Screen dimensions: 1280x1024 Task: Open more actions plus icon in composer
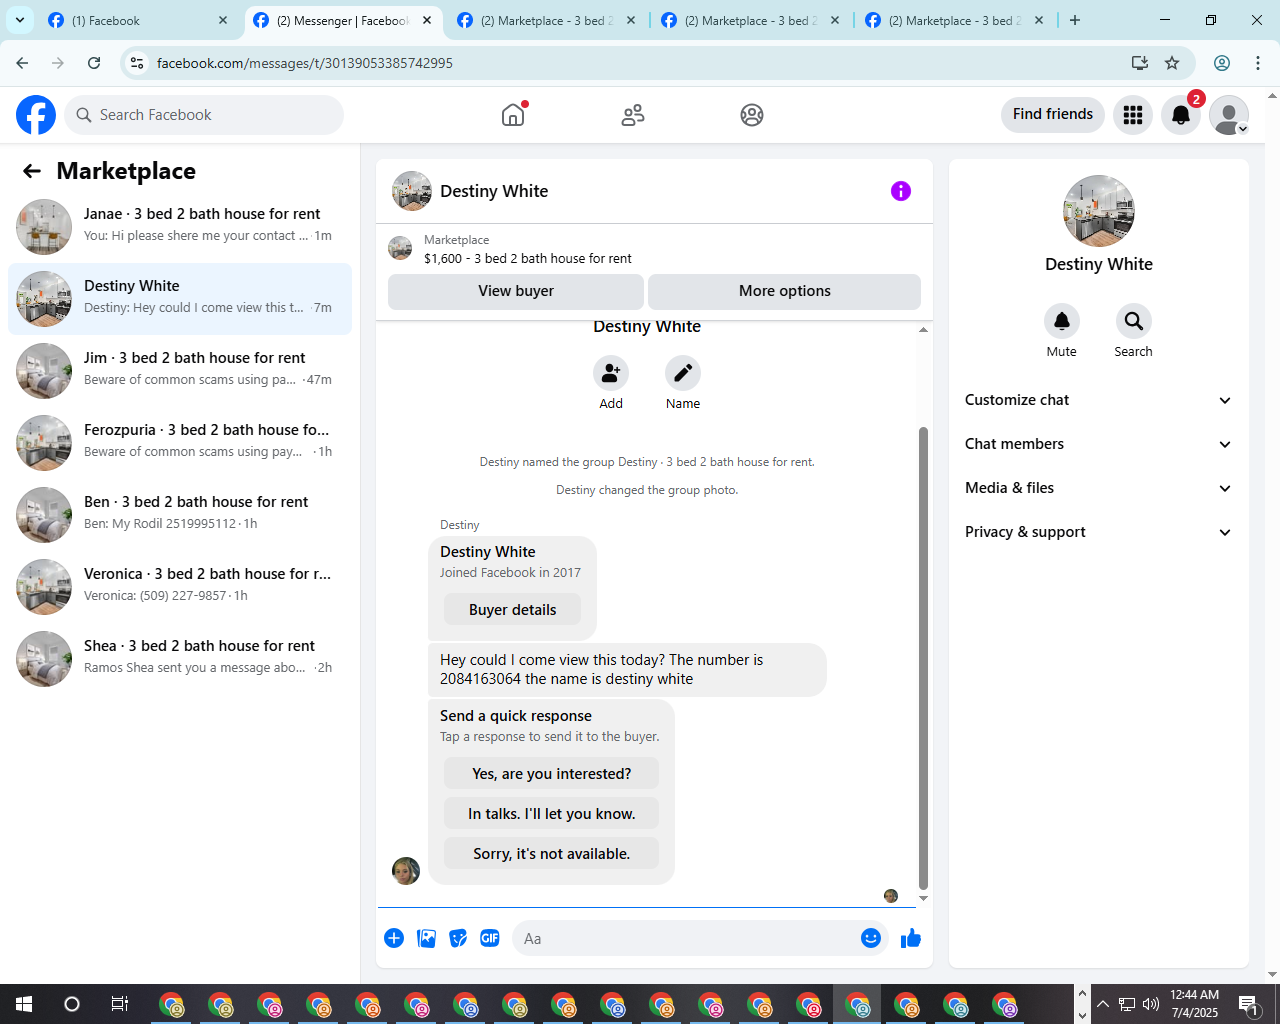pyautogui.click(x=394, y=938)
